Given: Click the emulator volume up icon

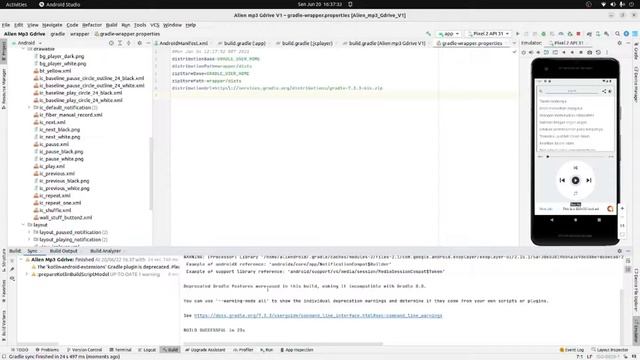Looking at the screenshot, I should point(531,52).
